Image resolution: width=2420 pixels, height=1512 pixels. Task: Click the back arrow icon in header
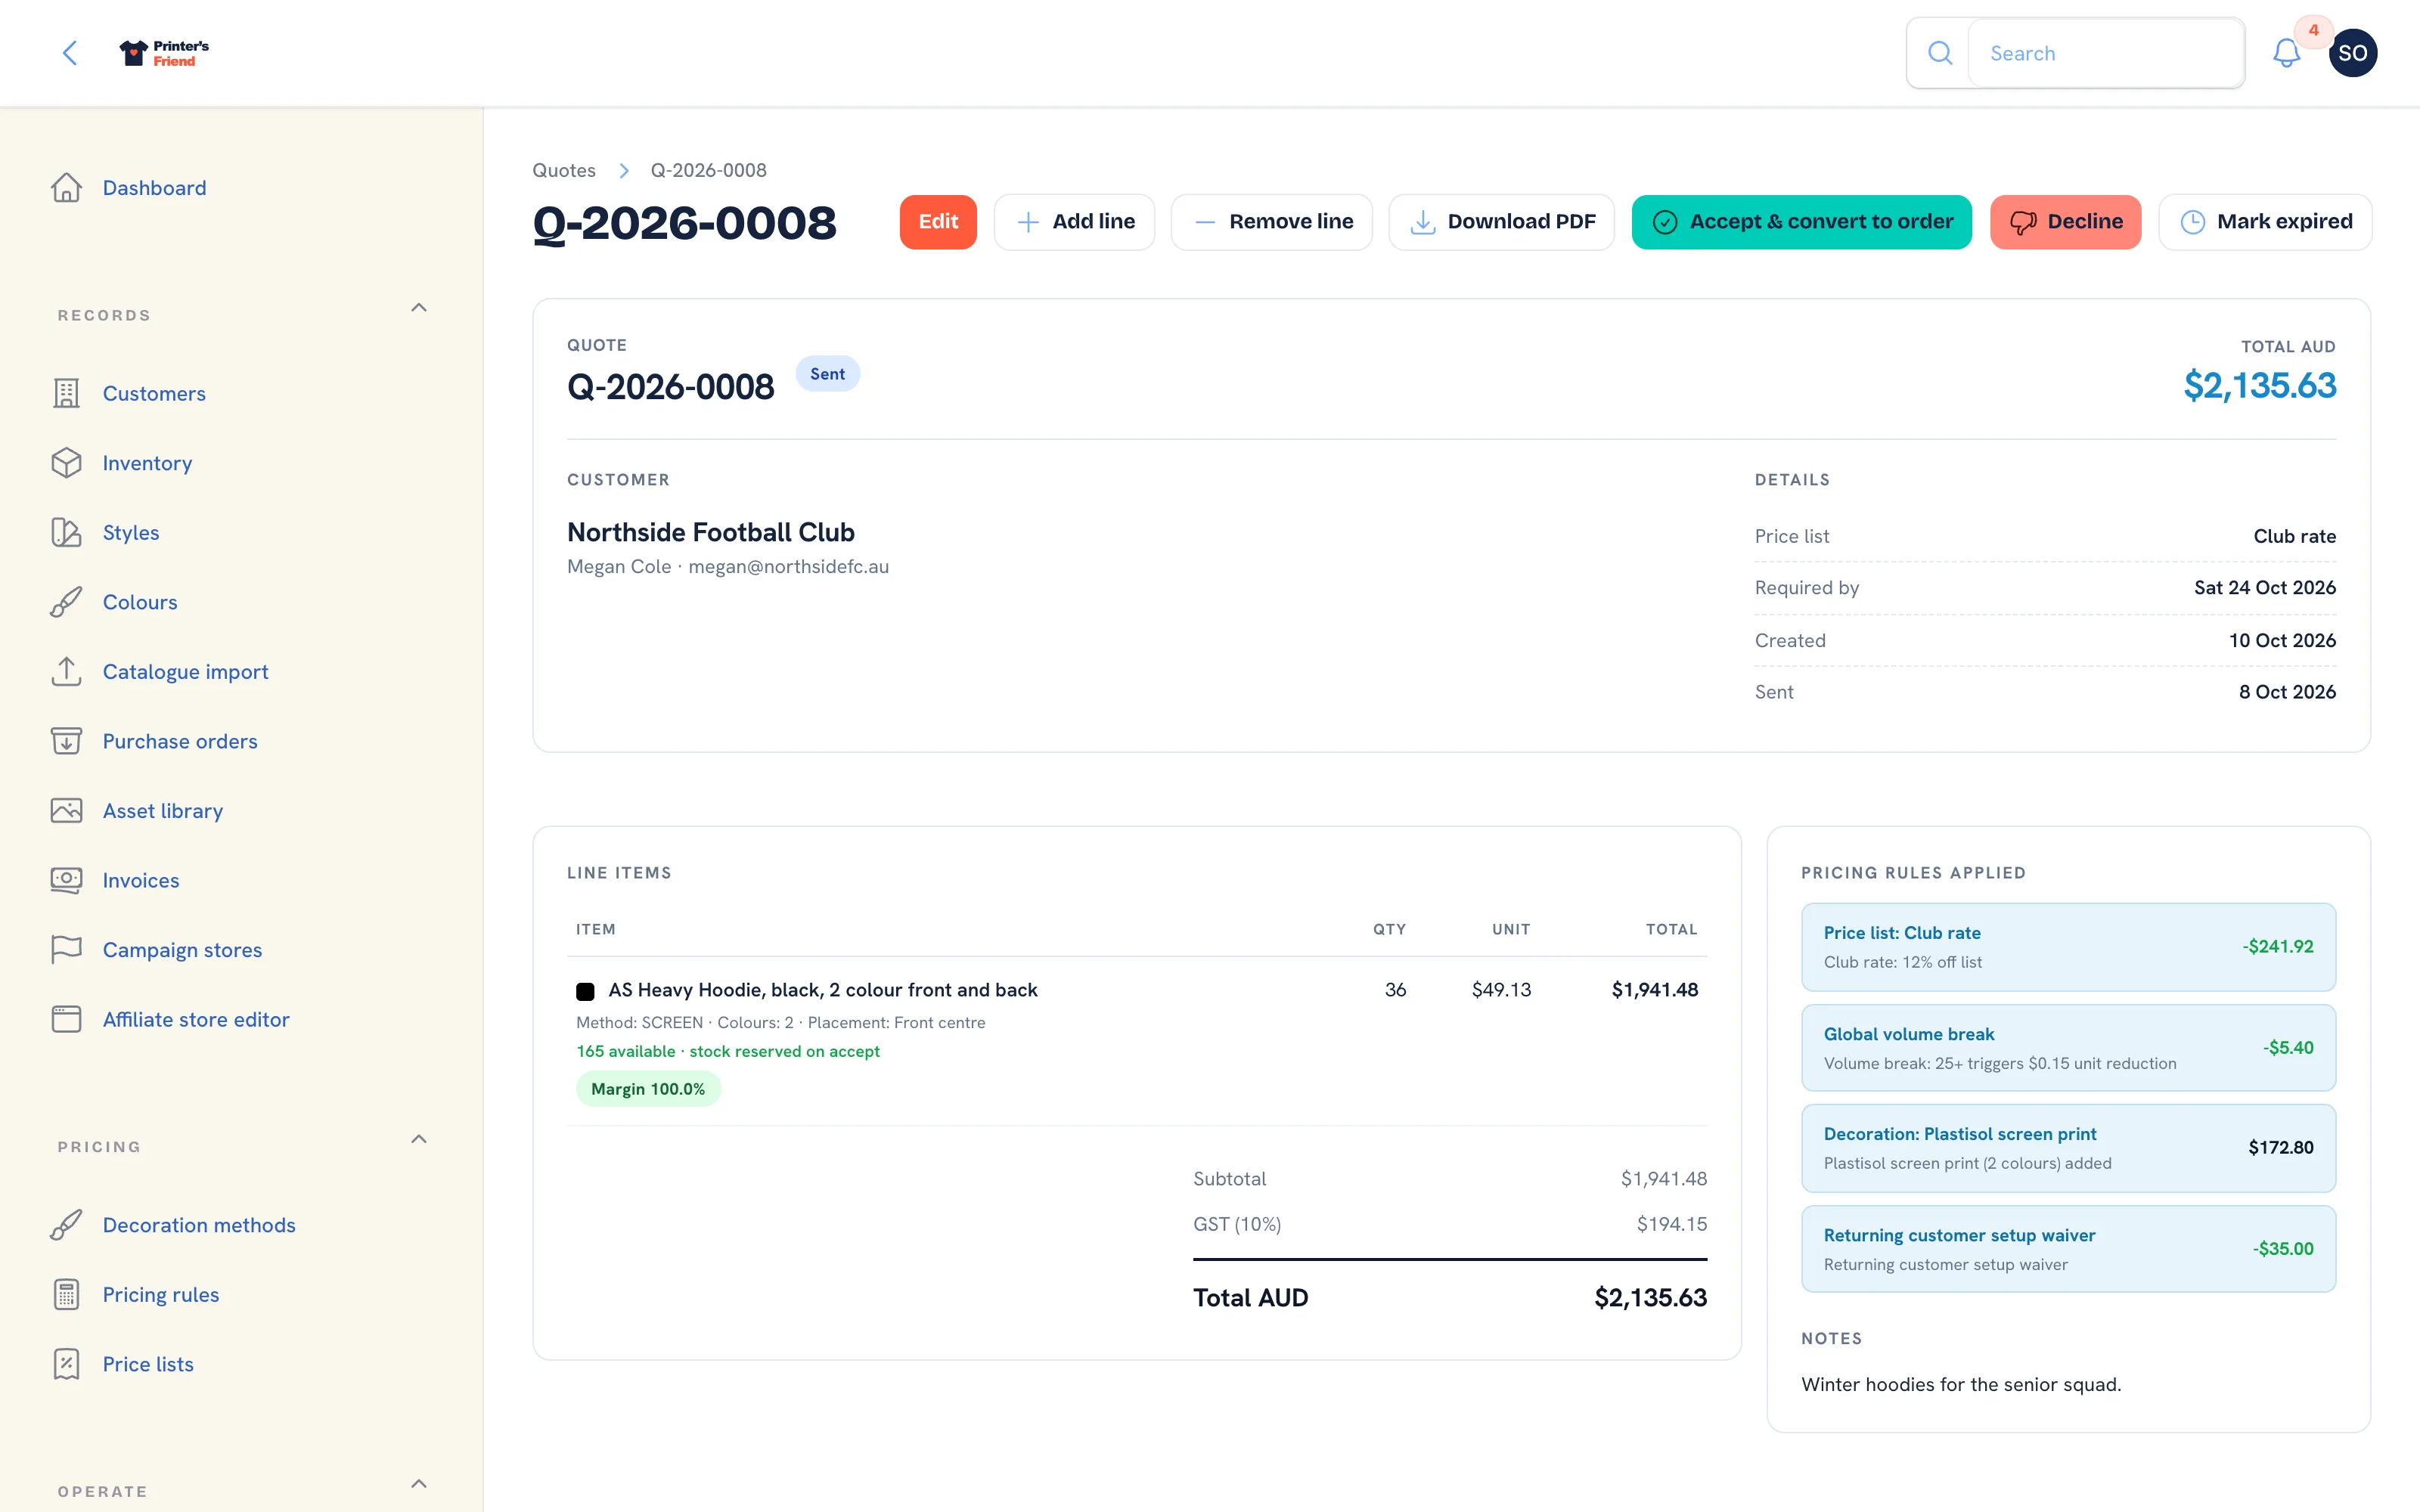(70, 53)
